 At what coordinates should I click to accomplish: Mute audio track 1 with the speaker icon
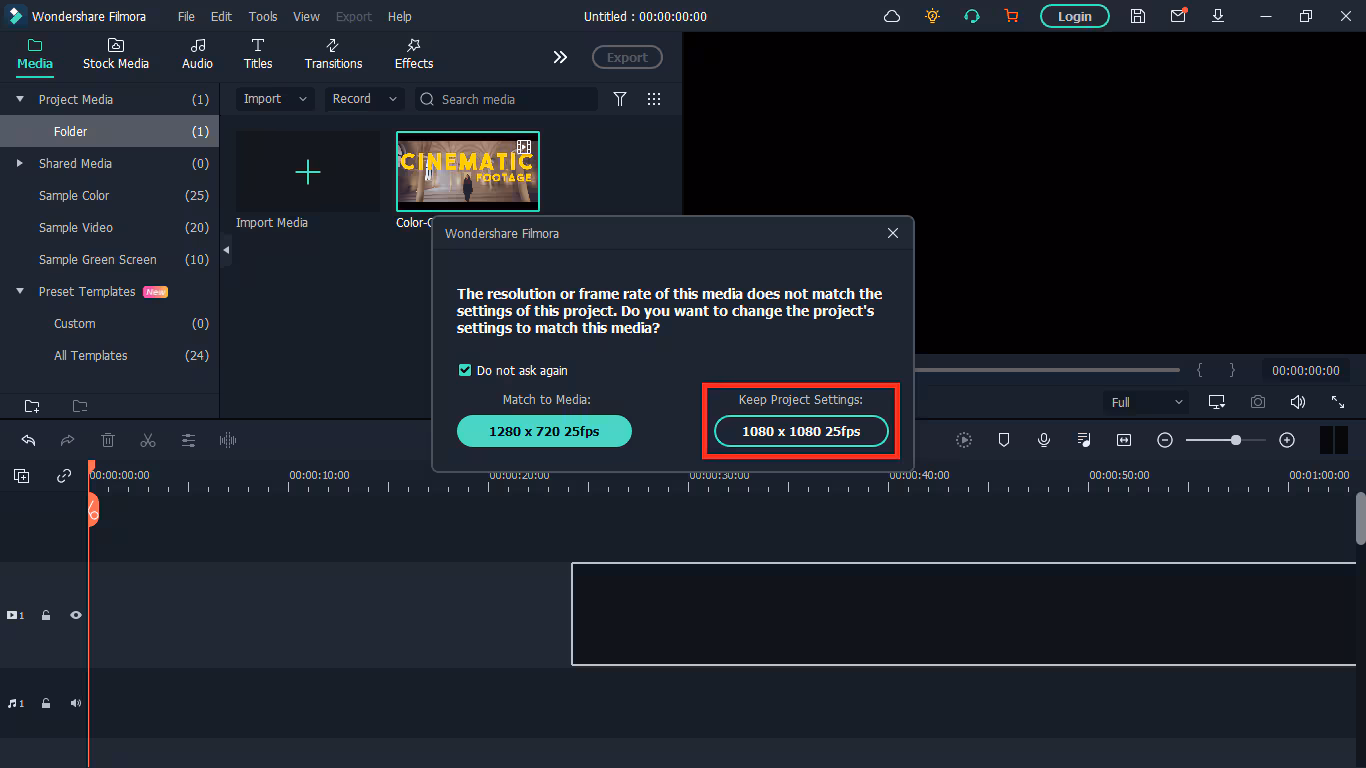pyautogui.click(x=76, y=703)
